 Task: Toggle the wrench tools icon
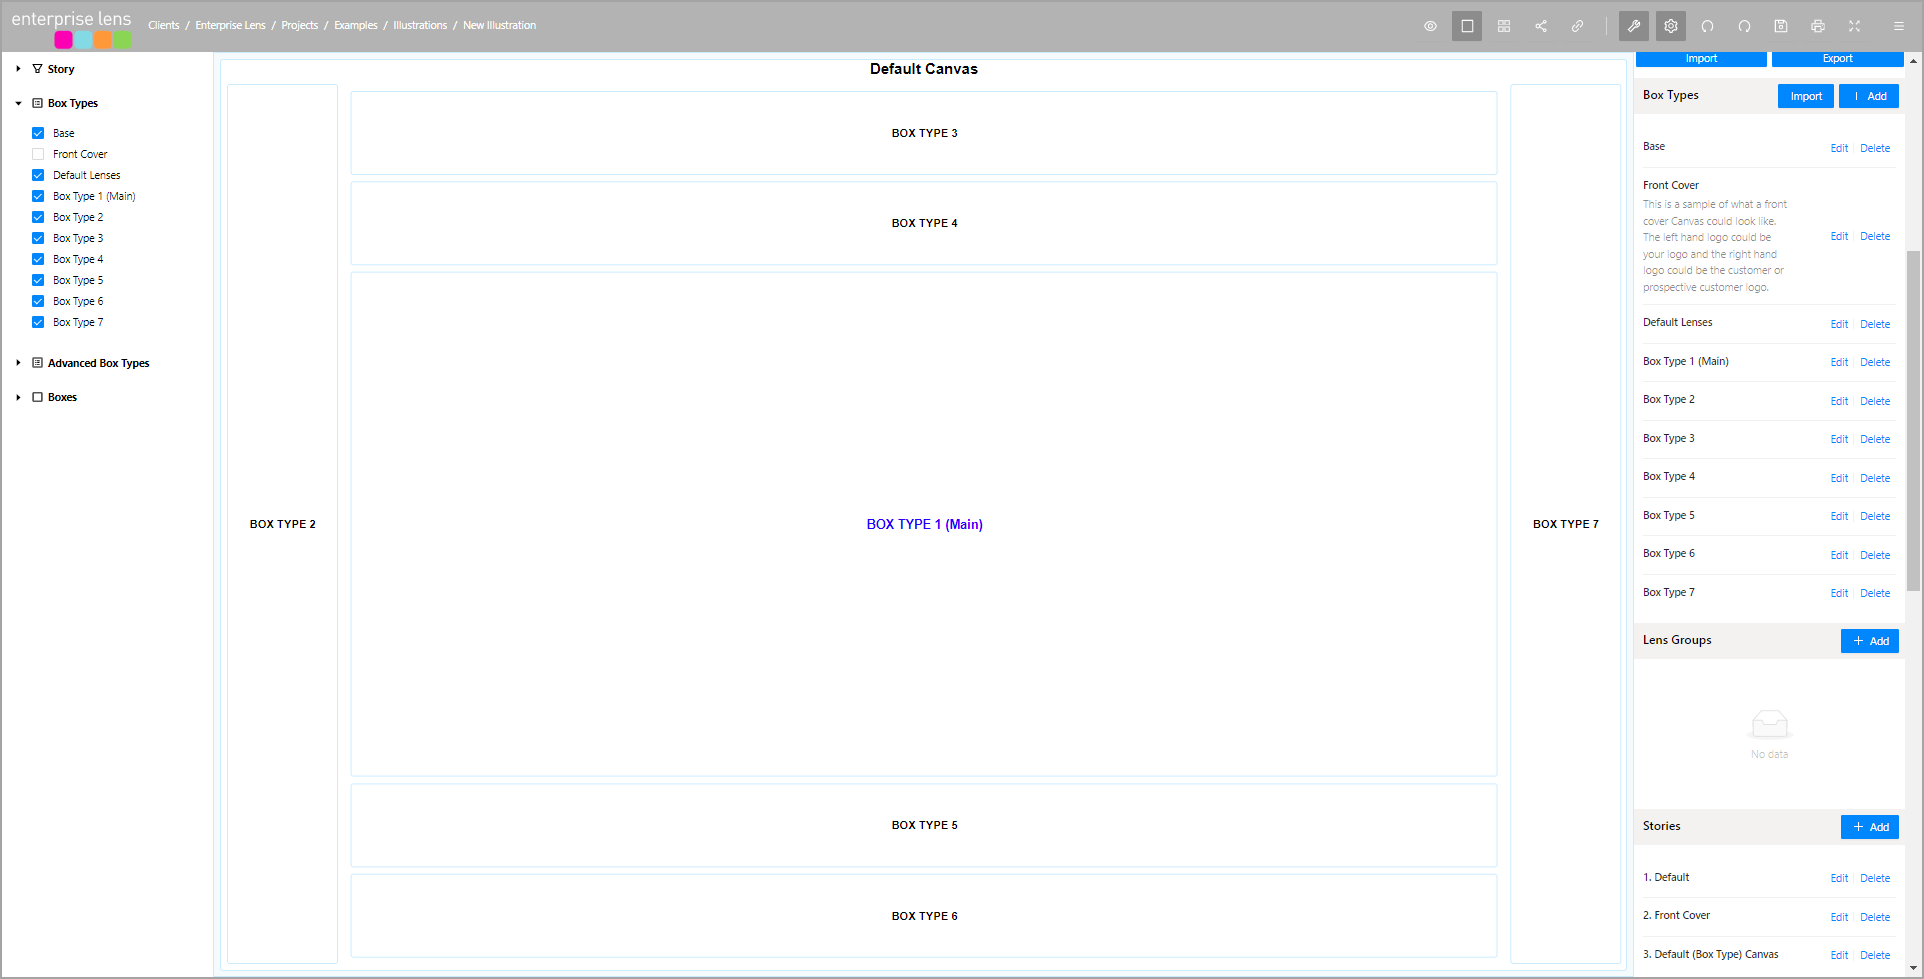coord(1634,26)
